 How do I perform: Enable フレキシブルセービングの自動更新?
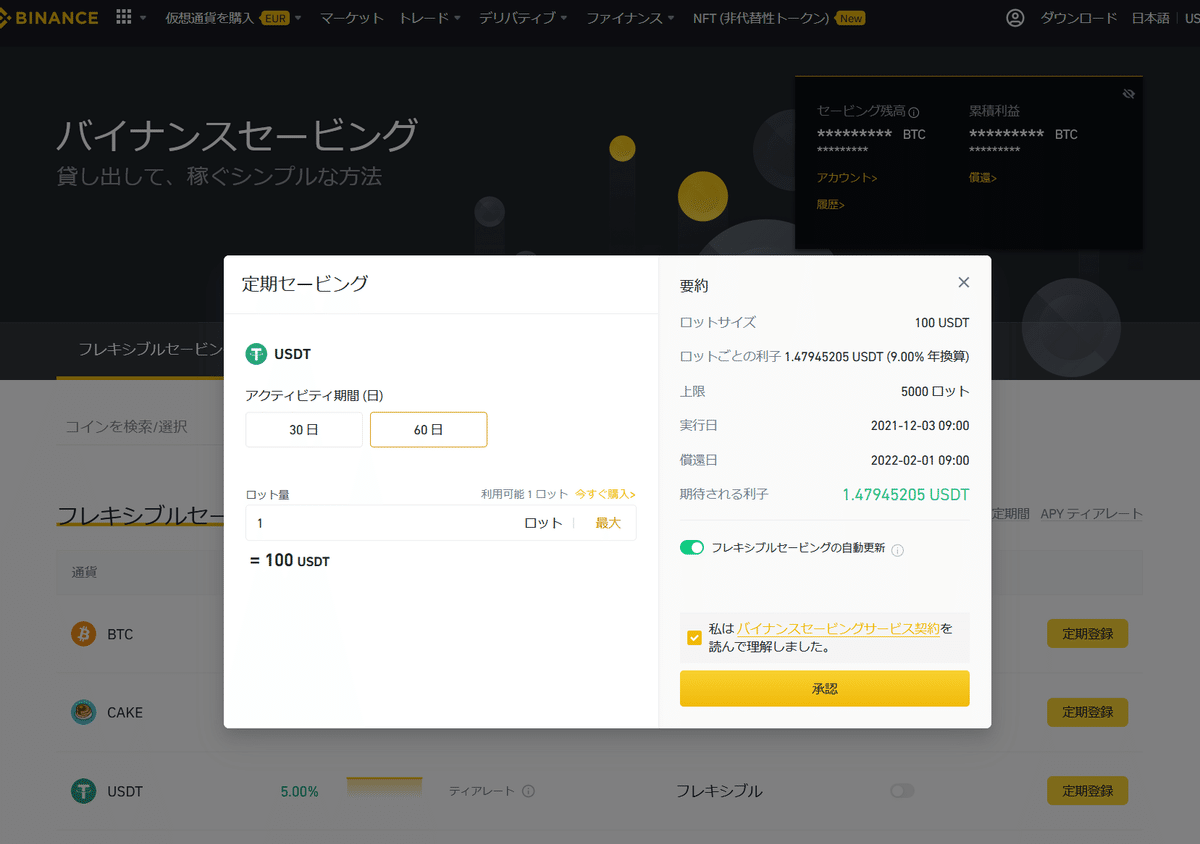click(692, 548)
